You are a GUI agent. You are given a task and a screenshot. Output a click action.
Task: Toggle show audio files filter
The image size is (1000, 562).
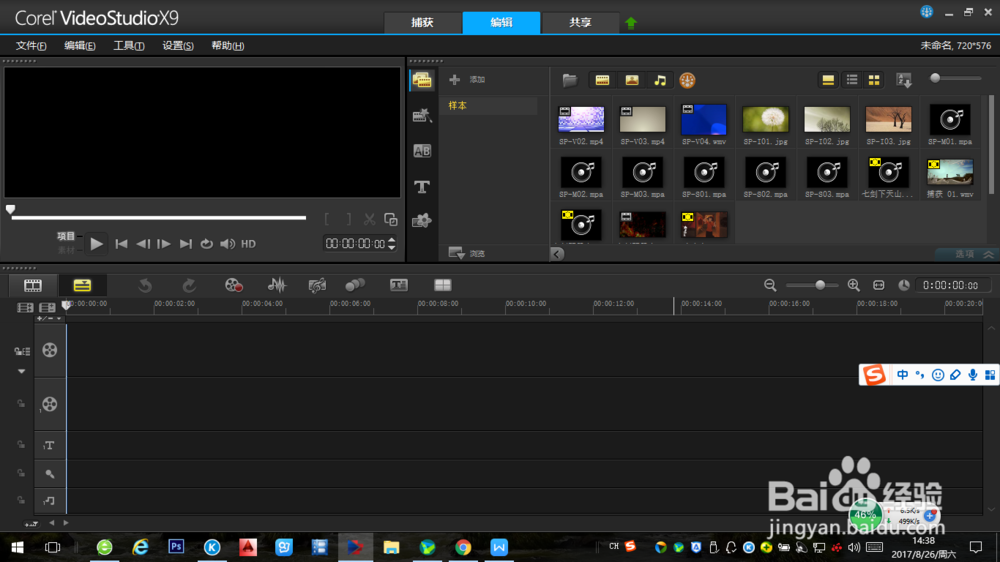pos(660,80)
